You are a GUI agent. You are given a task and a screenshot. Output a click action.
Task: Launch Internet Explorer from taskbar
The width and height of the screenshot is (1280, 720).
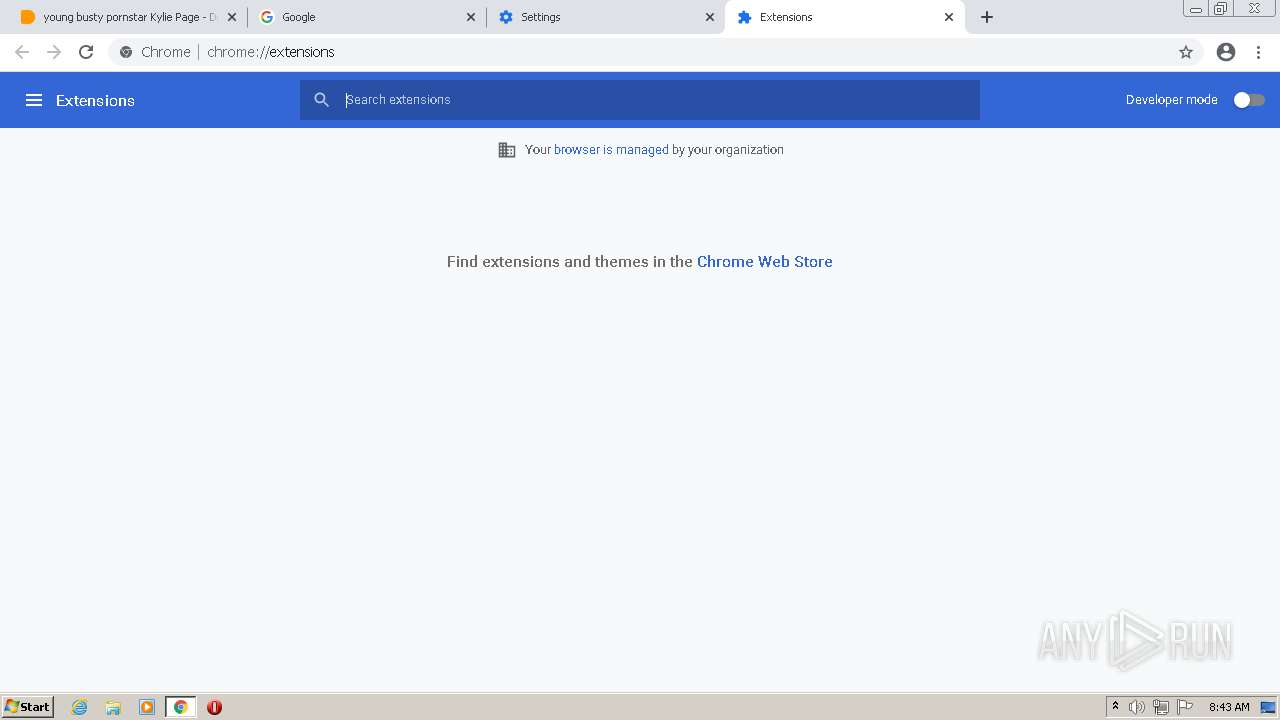coord(80,707)
